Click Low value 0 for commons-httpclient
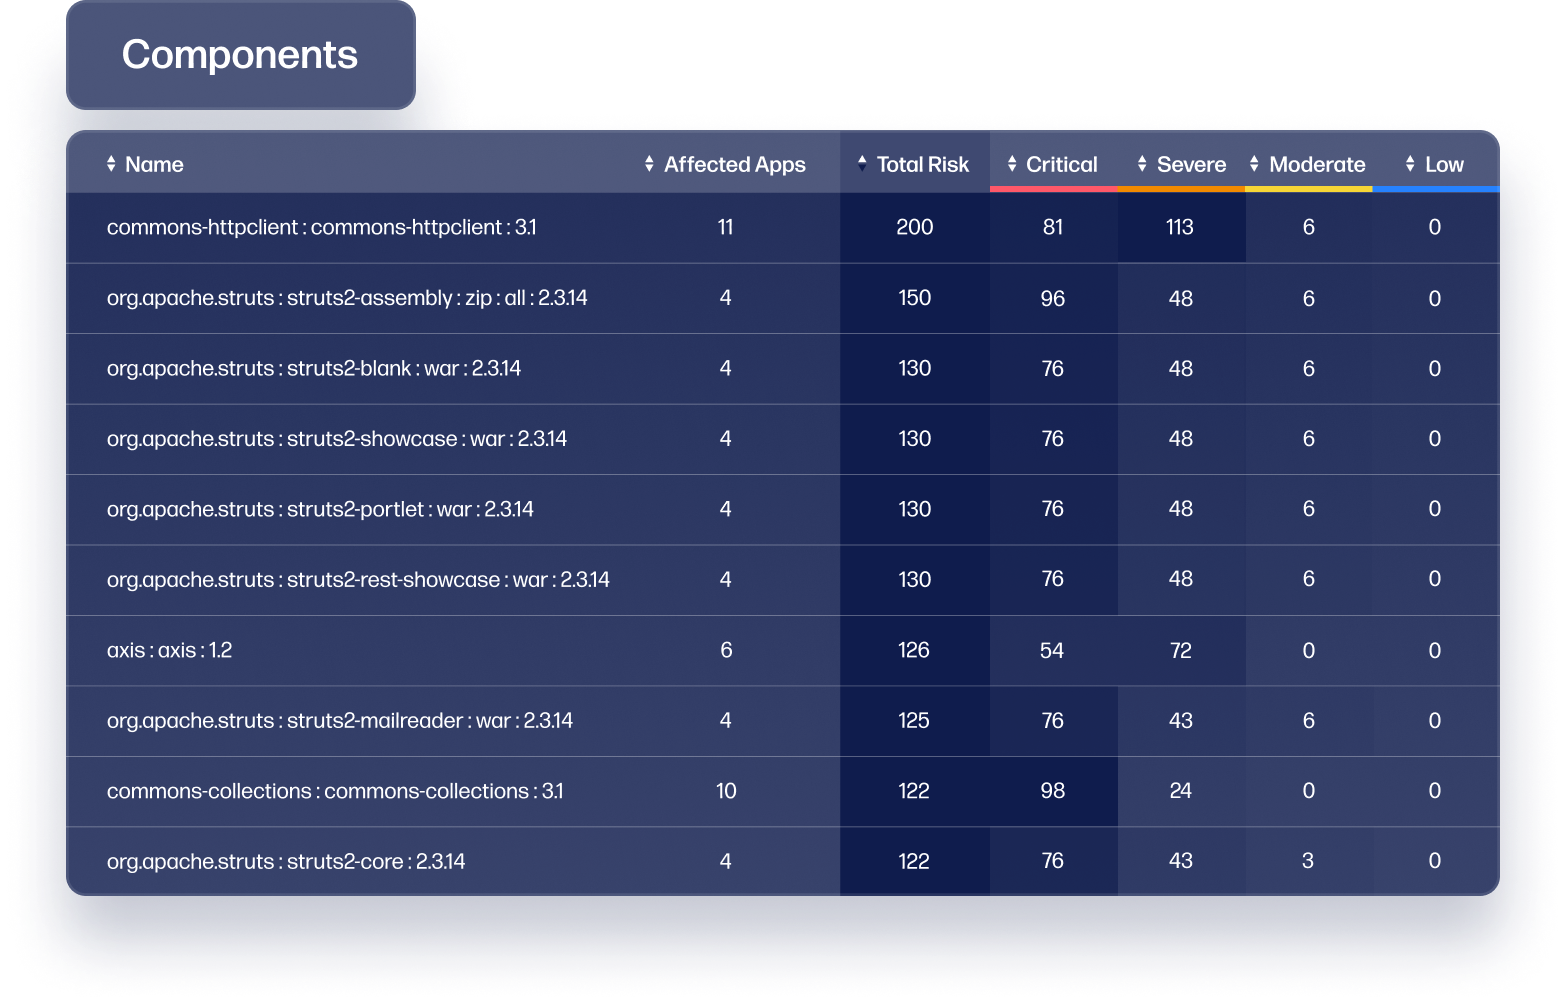Image resolution: width=1566 pixels, height=1006 pixels. click(x=1435, y=227)
